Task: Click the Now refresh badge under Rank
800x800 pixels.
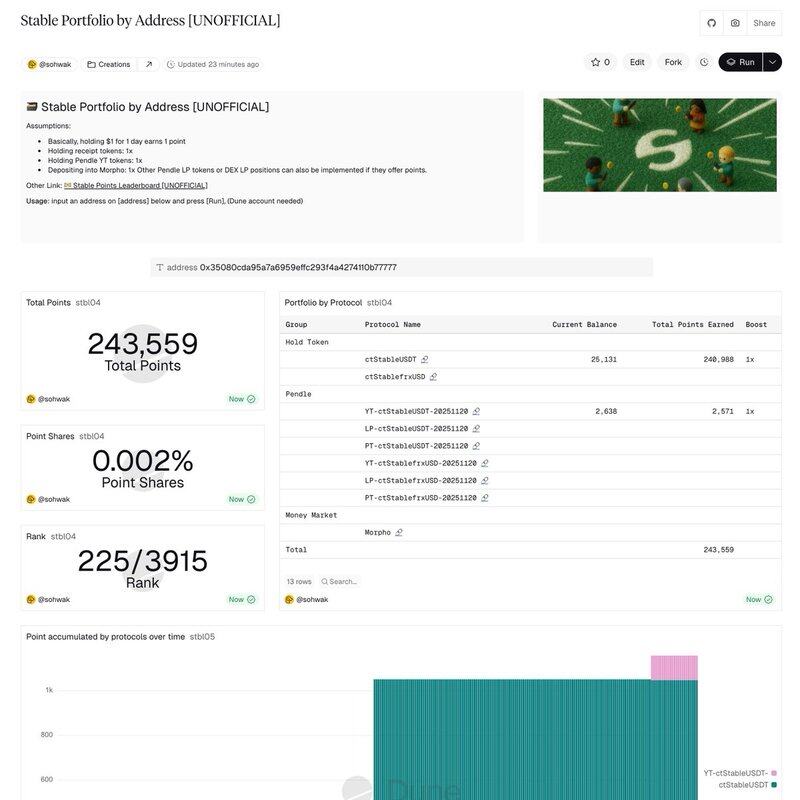Action: pos(242,600)
